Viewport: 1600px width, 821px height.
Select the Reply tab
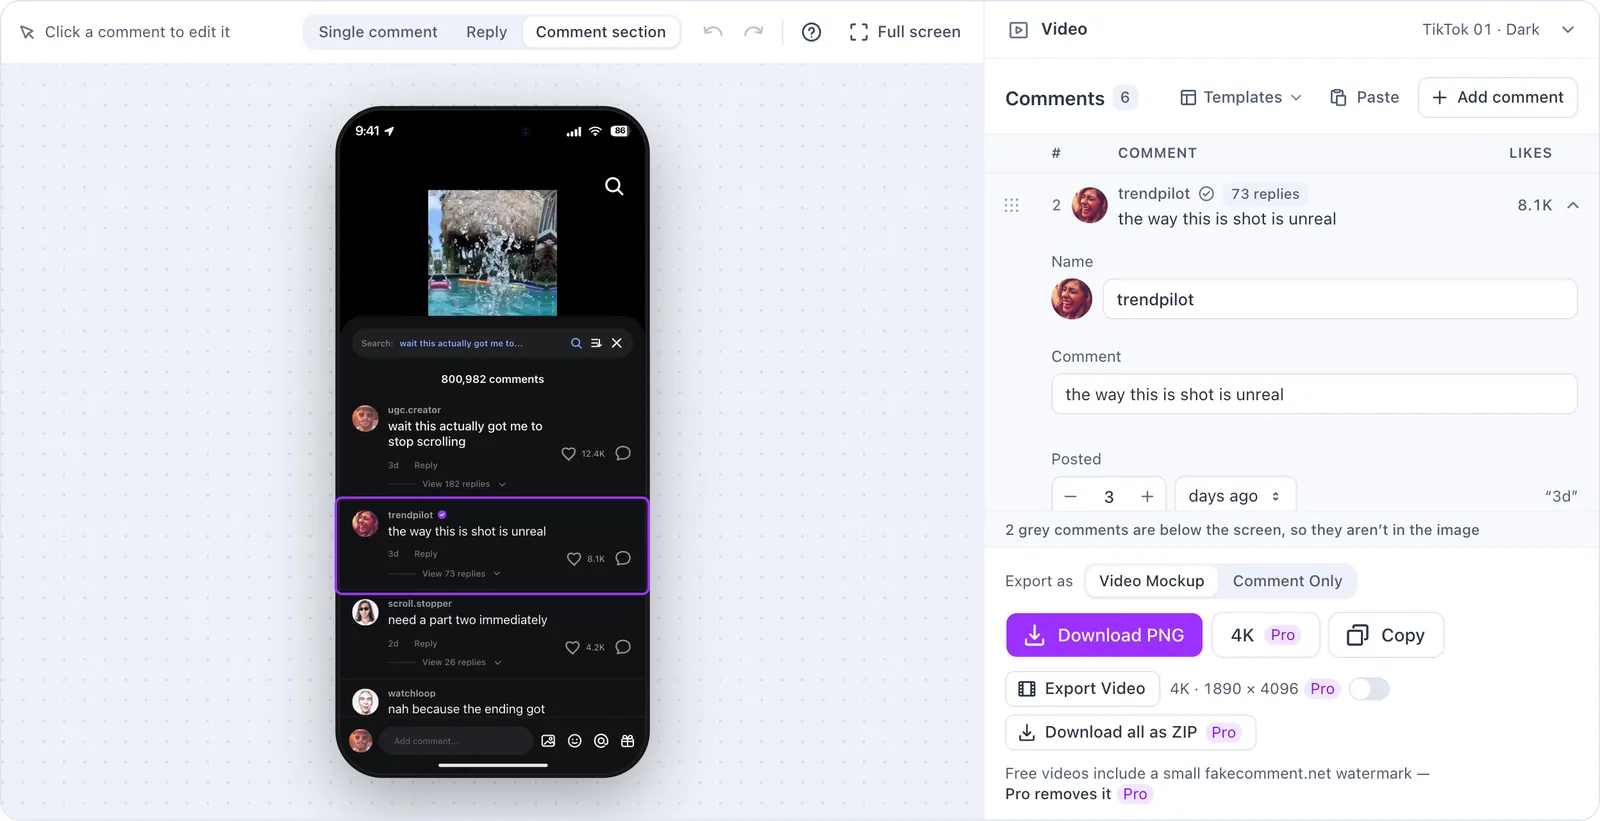point(486,32)
